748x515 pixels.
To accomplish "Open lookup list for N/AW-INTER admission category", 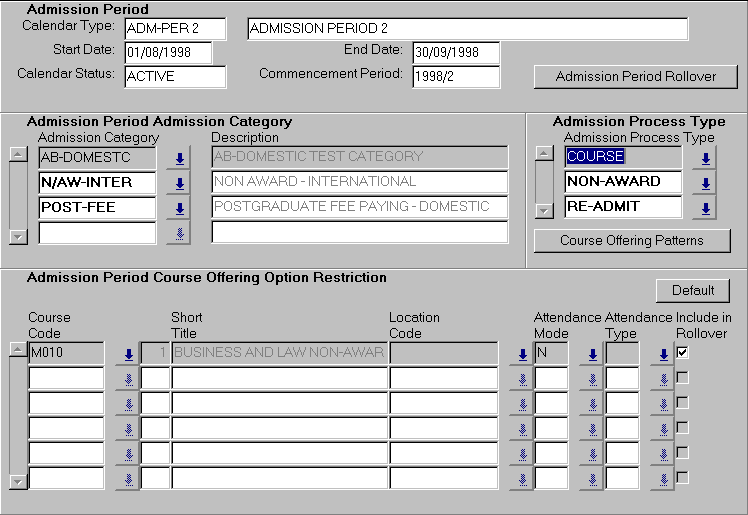I will coord(180,183).
